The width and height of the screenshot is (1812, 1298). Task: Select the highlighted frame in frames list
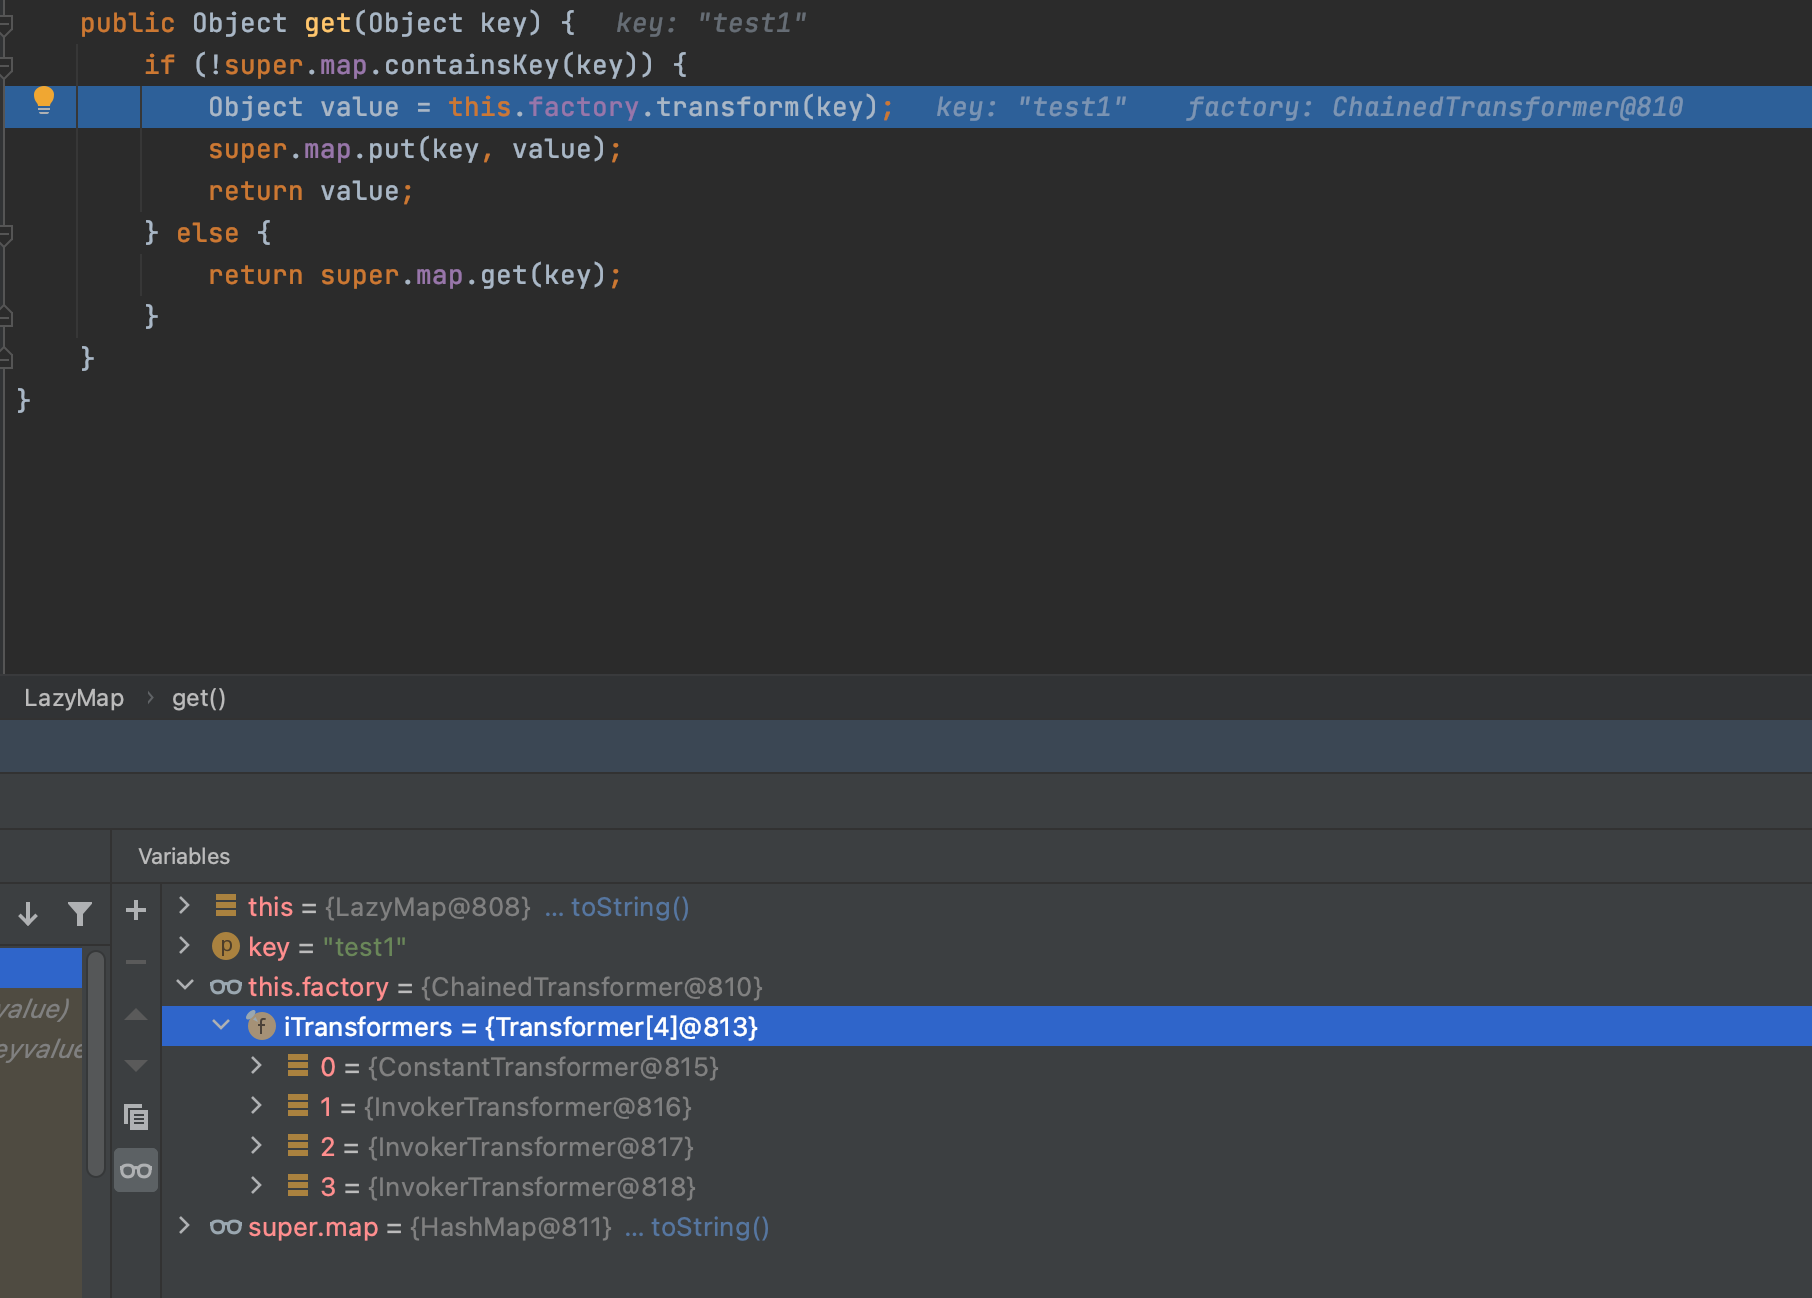[41, 967]
